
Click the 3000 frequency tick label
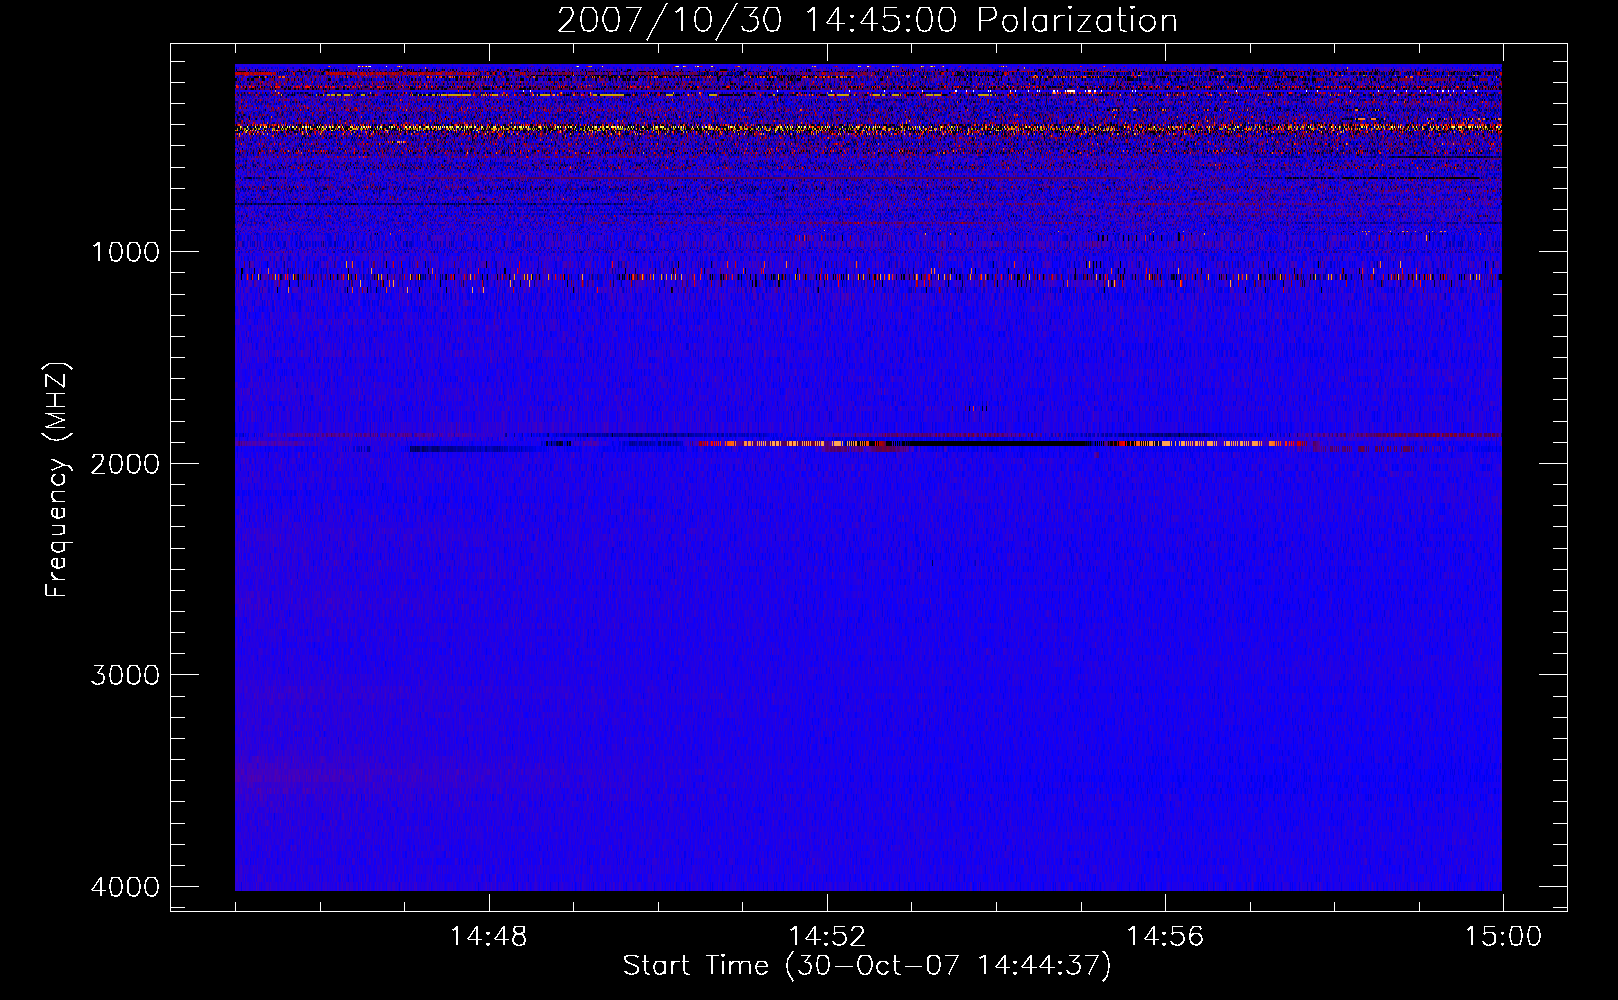tap(125, 674)
